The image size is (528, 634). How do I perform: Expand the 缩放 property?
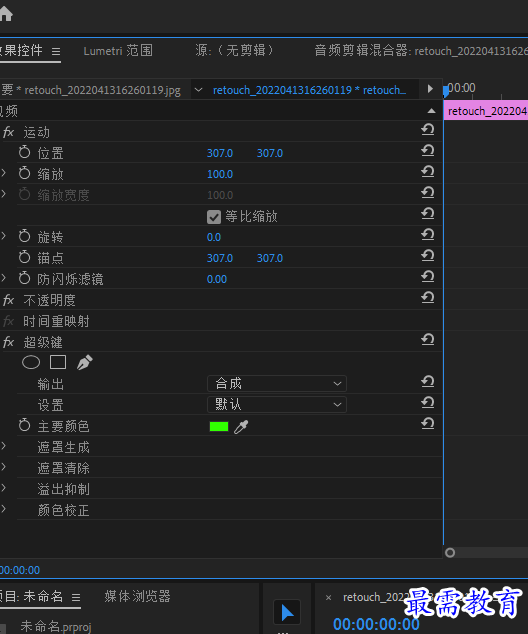click(x=3, y=173)
